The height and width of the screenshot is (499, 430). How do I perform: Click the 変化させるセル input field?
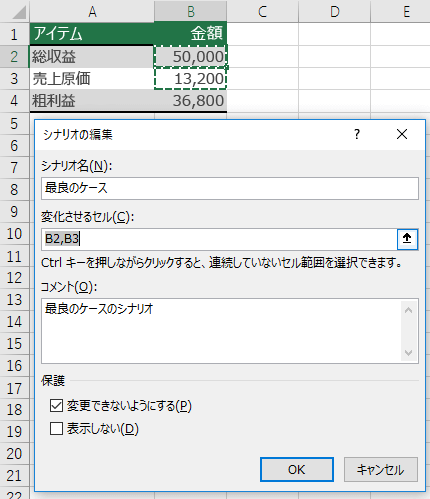click(219, 239)
